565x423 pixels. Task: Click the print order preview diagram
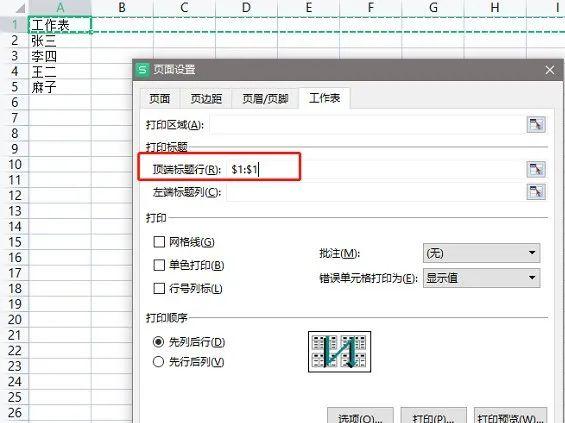click(x=339, y=352)
